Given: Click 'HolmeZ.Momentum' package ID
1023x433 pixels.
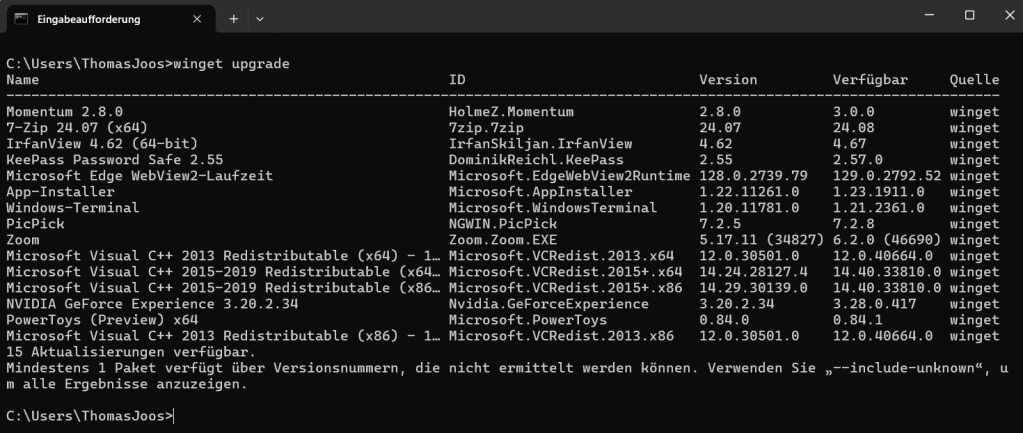Looking at the screenshot, I should click(x=512, y=112).
